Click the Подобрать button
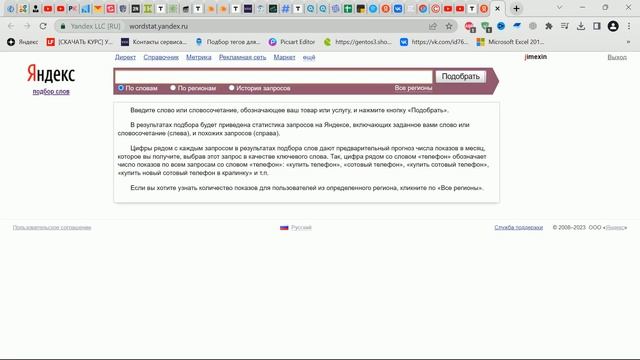 460,76
